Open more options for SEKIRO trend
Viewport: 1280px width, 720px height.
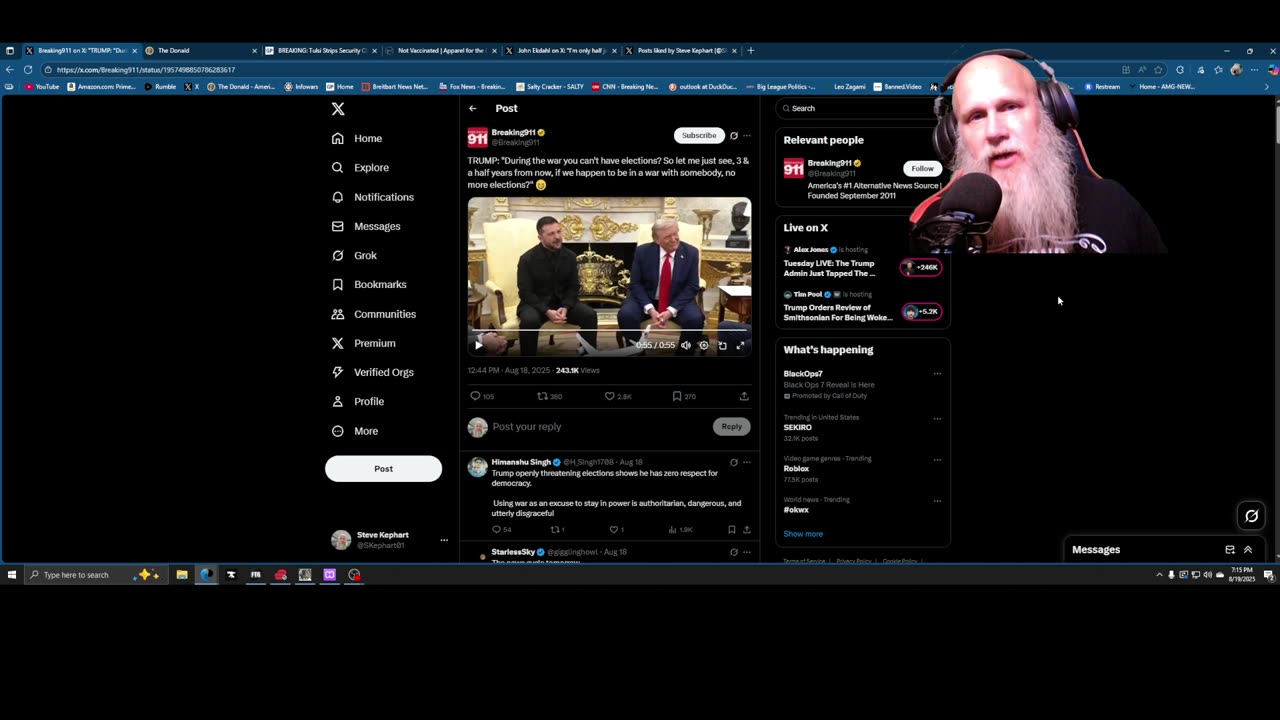pyautogui.click(x=937, y=418)
